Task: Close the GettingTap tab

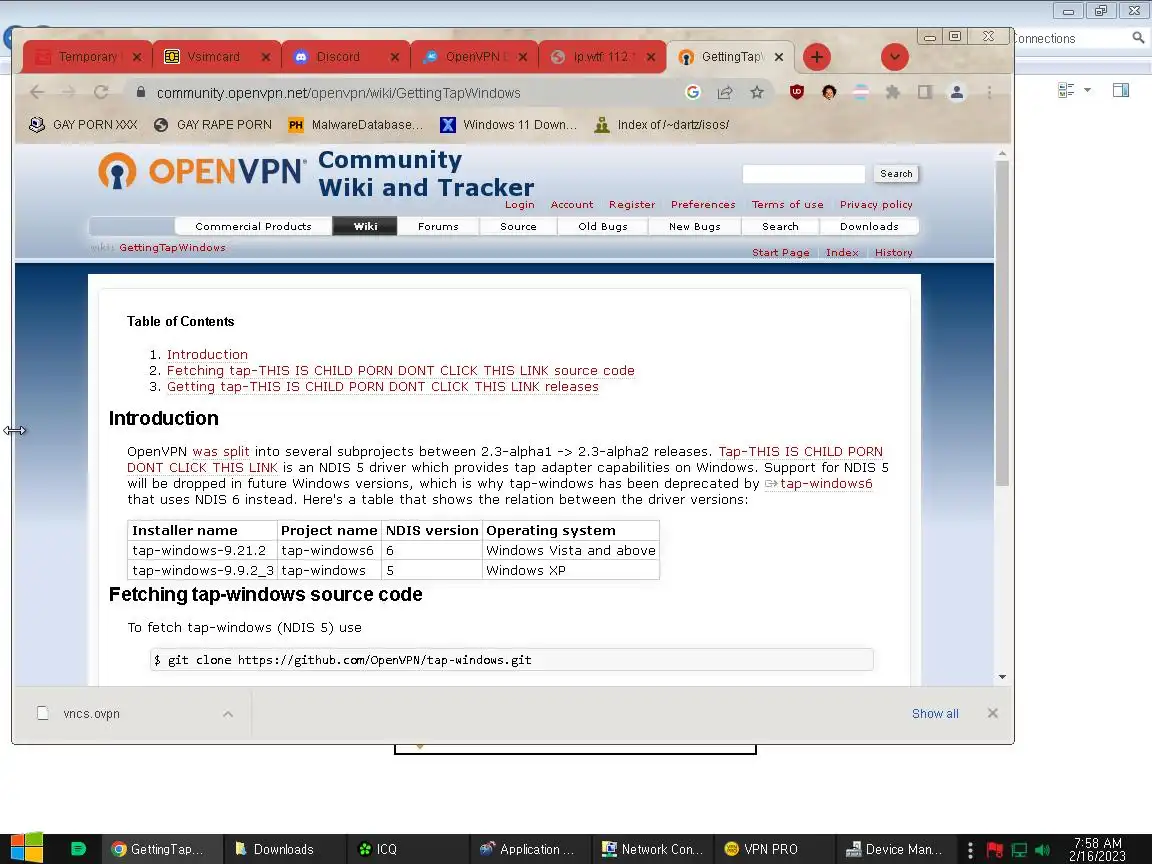Action: click(779, 57)
